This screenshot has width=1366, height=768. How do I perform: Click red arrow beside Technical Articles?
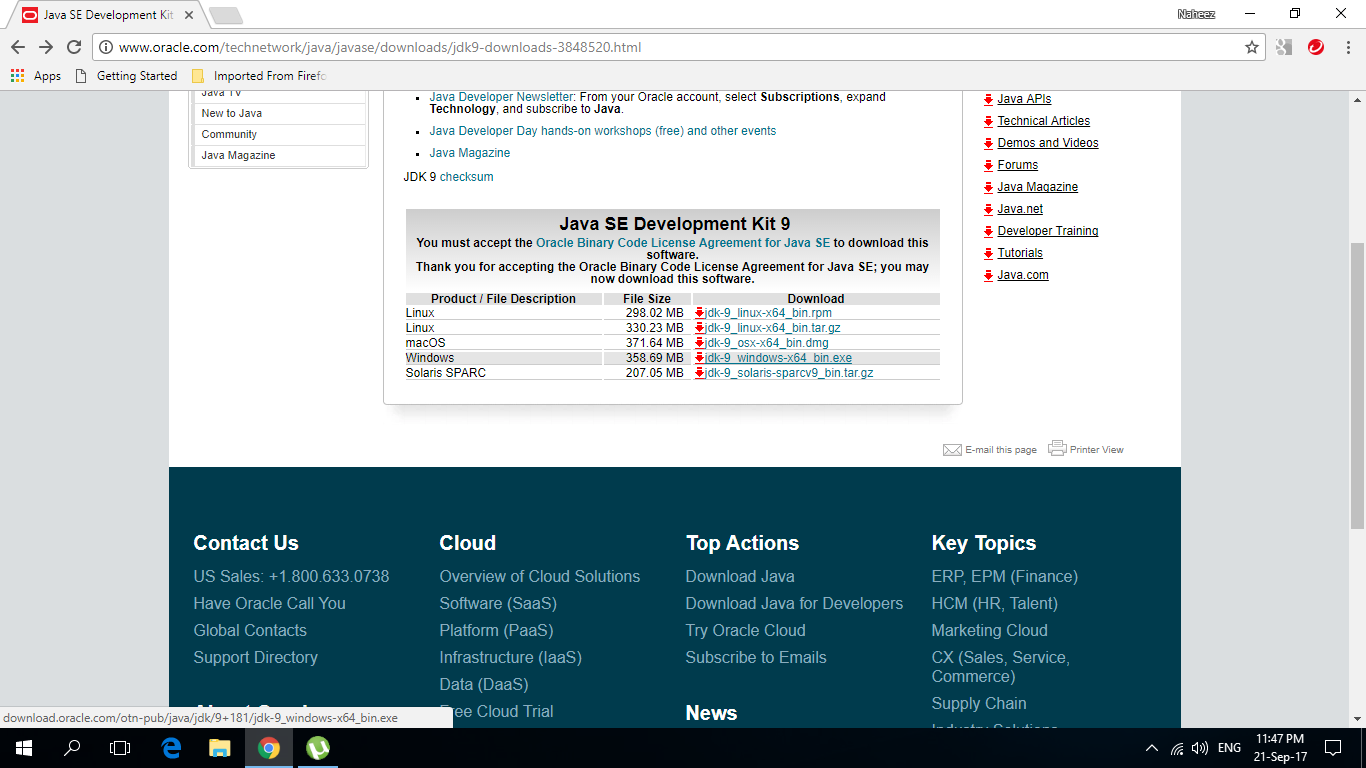(988, 121)
